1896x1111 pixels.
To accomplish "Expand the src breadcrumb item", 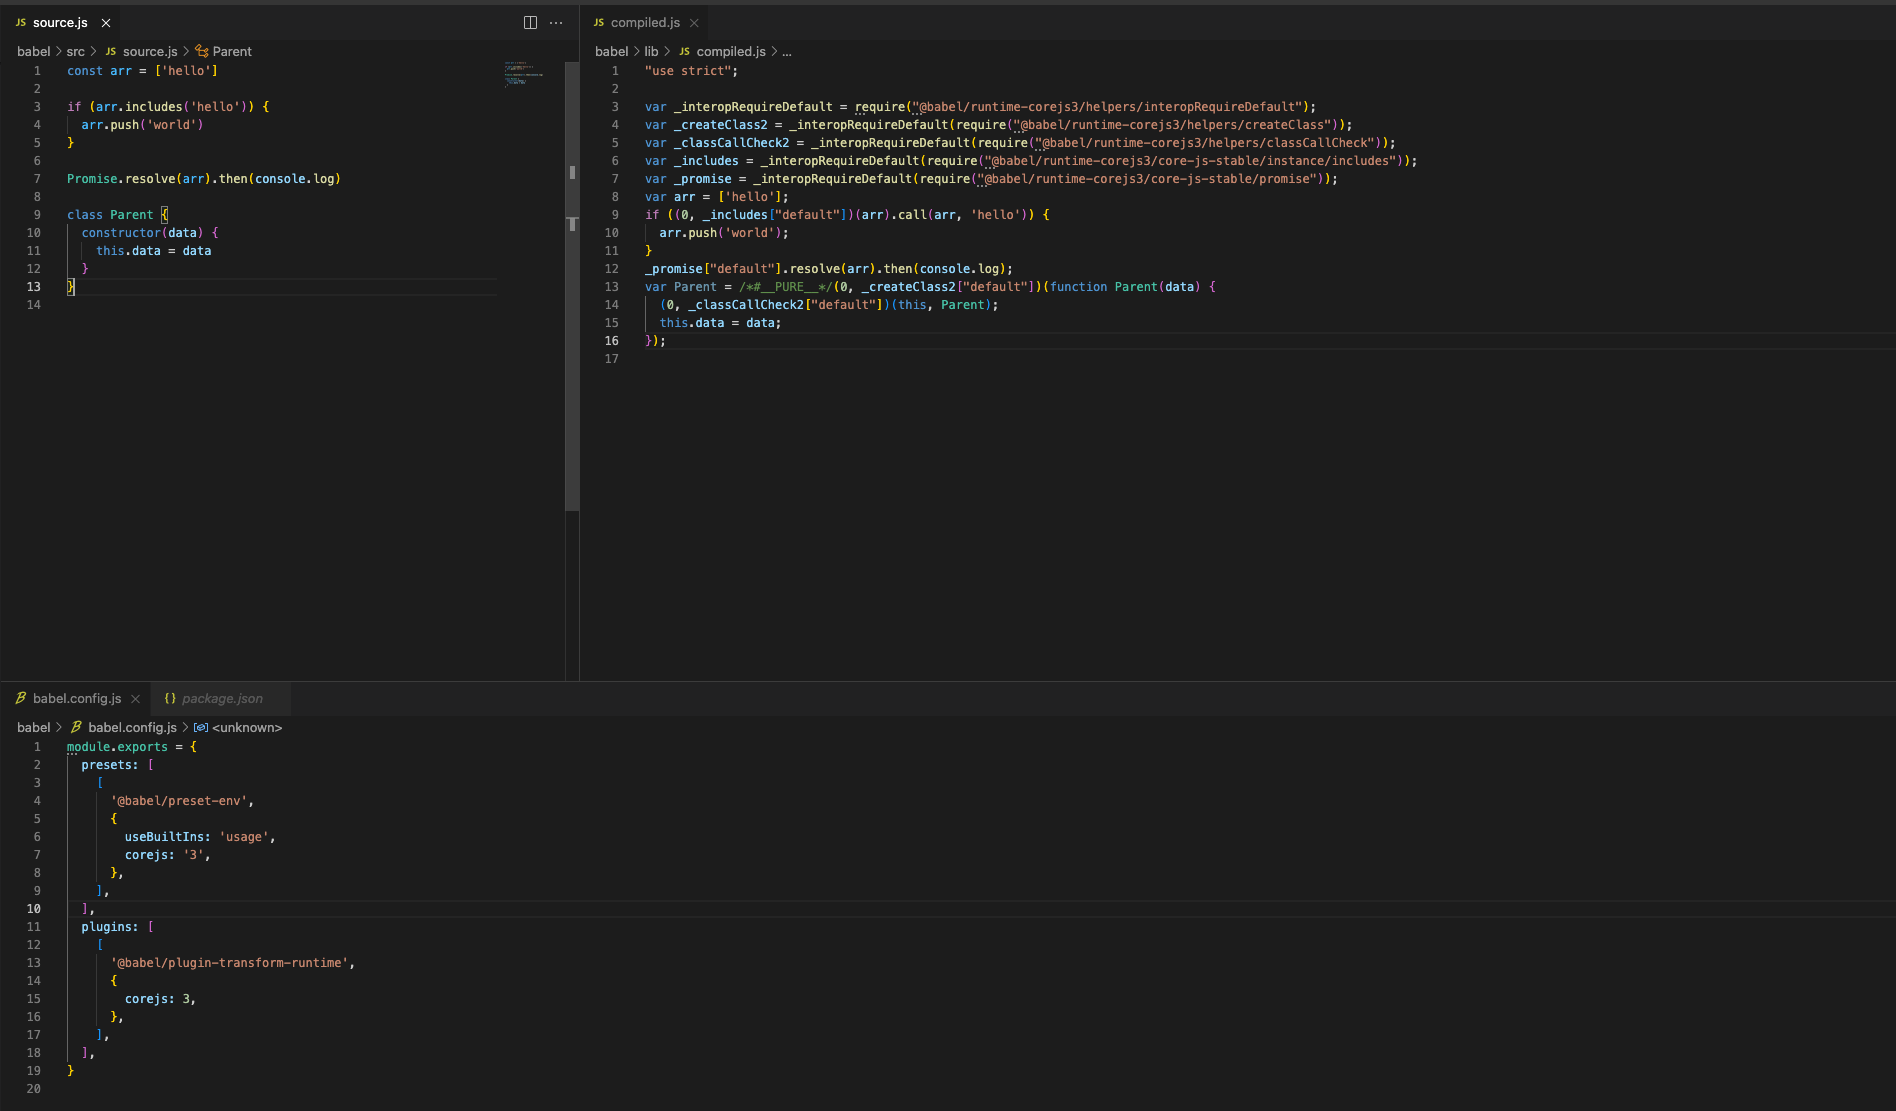I will [x=75, y=51].
